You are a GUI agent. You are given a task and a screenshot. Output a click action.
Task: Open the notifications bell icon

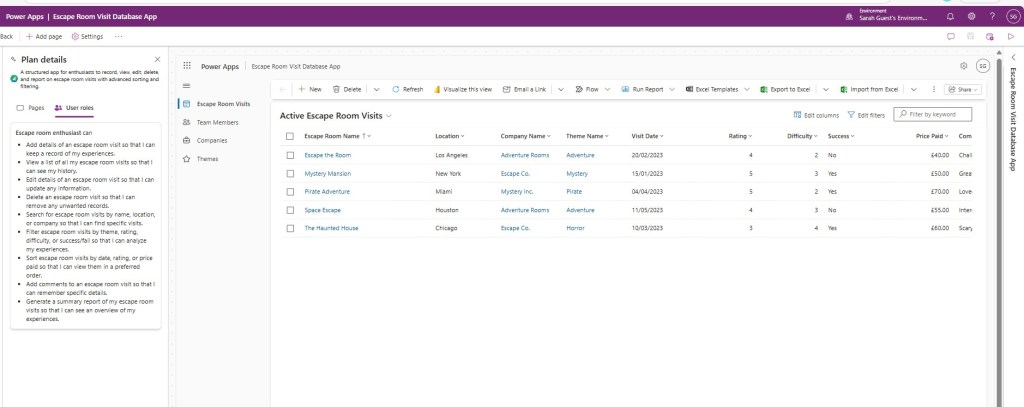(x=950, y=17)
